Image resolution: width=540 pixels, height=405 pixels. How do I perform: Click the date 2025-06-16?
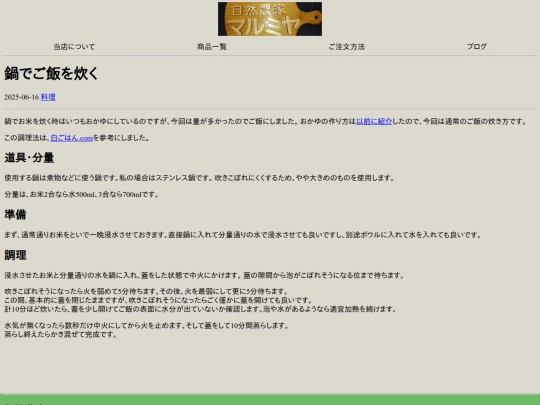pyautogui.click(x=22, y=97)
